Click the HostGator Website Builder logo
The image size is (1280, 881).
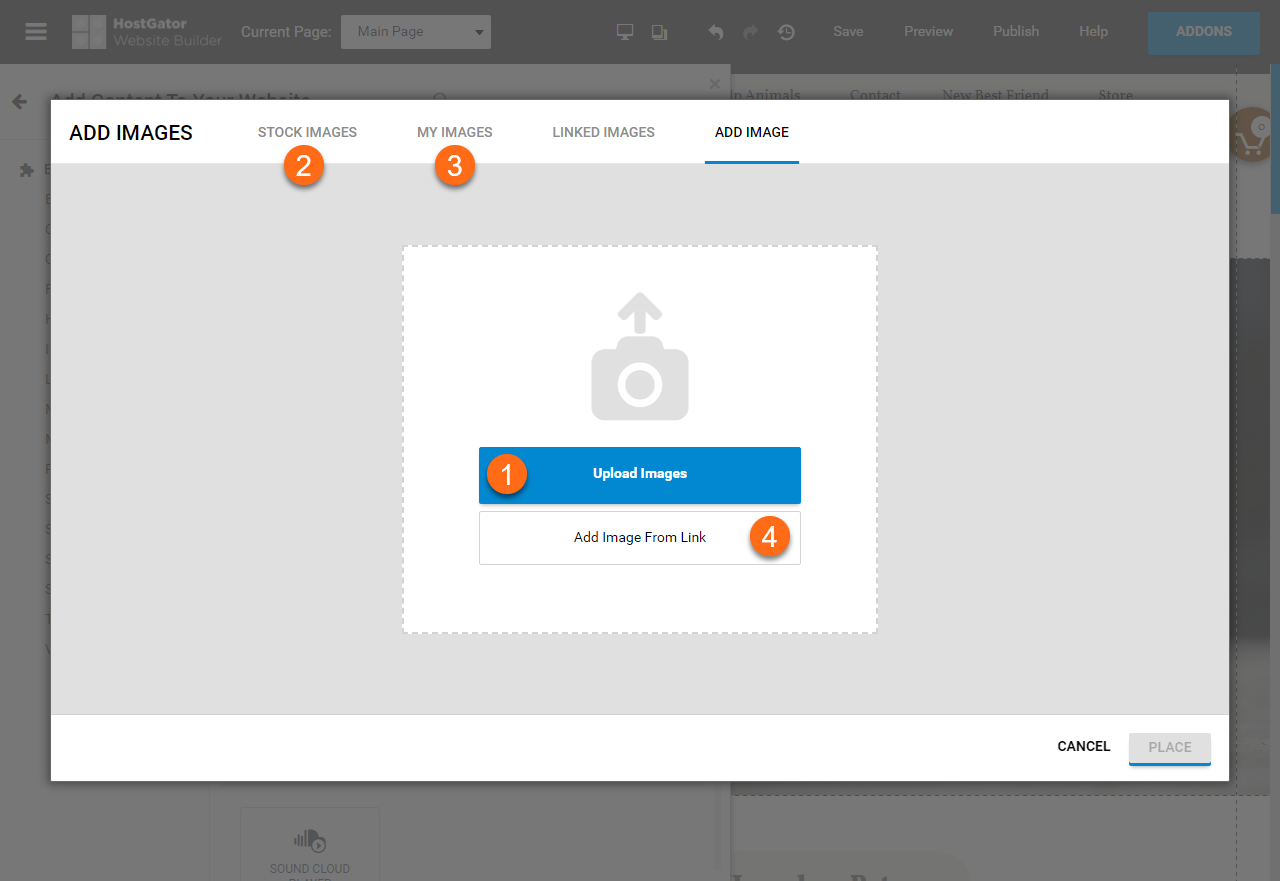pos(146,32)
